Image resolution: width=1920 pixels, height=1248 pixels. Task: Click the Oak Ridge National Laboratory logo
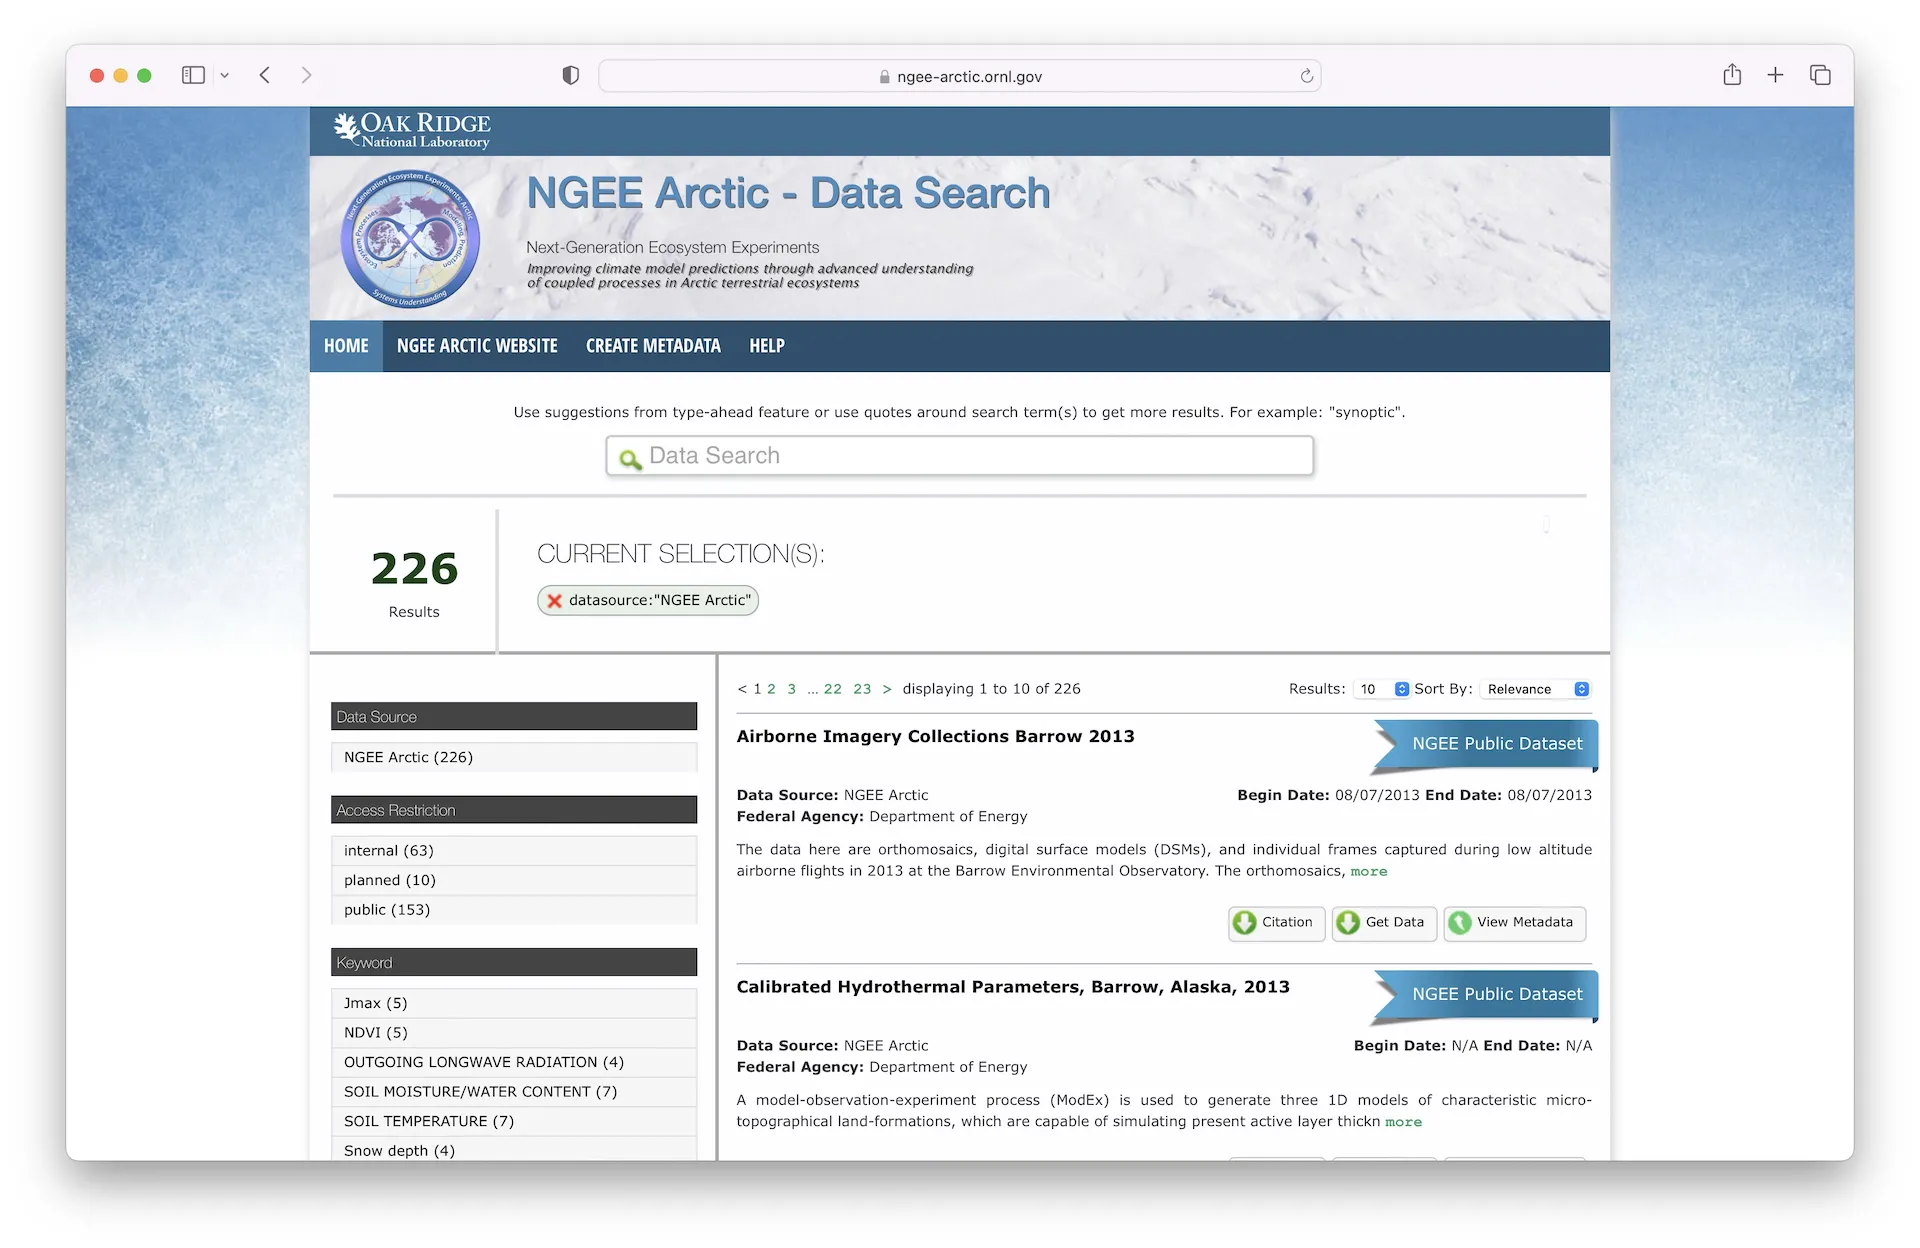pos(412,131)
